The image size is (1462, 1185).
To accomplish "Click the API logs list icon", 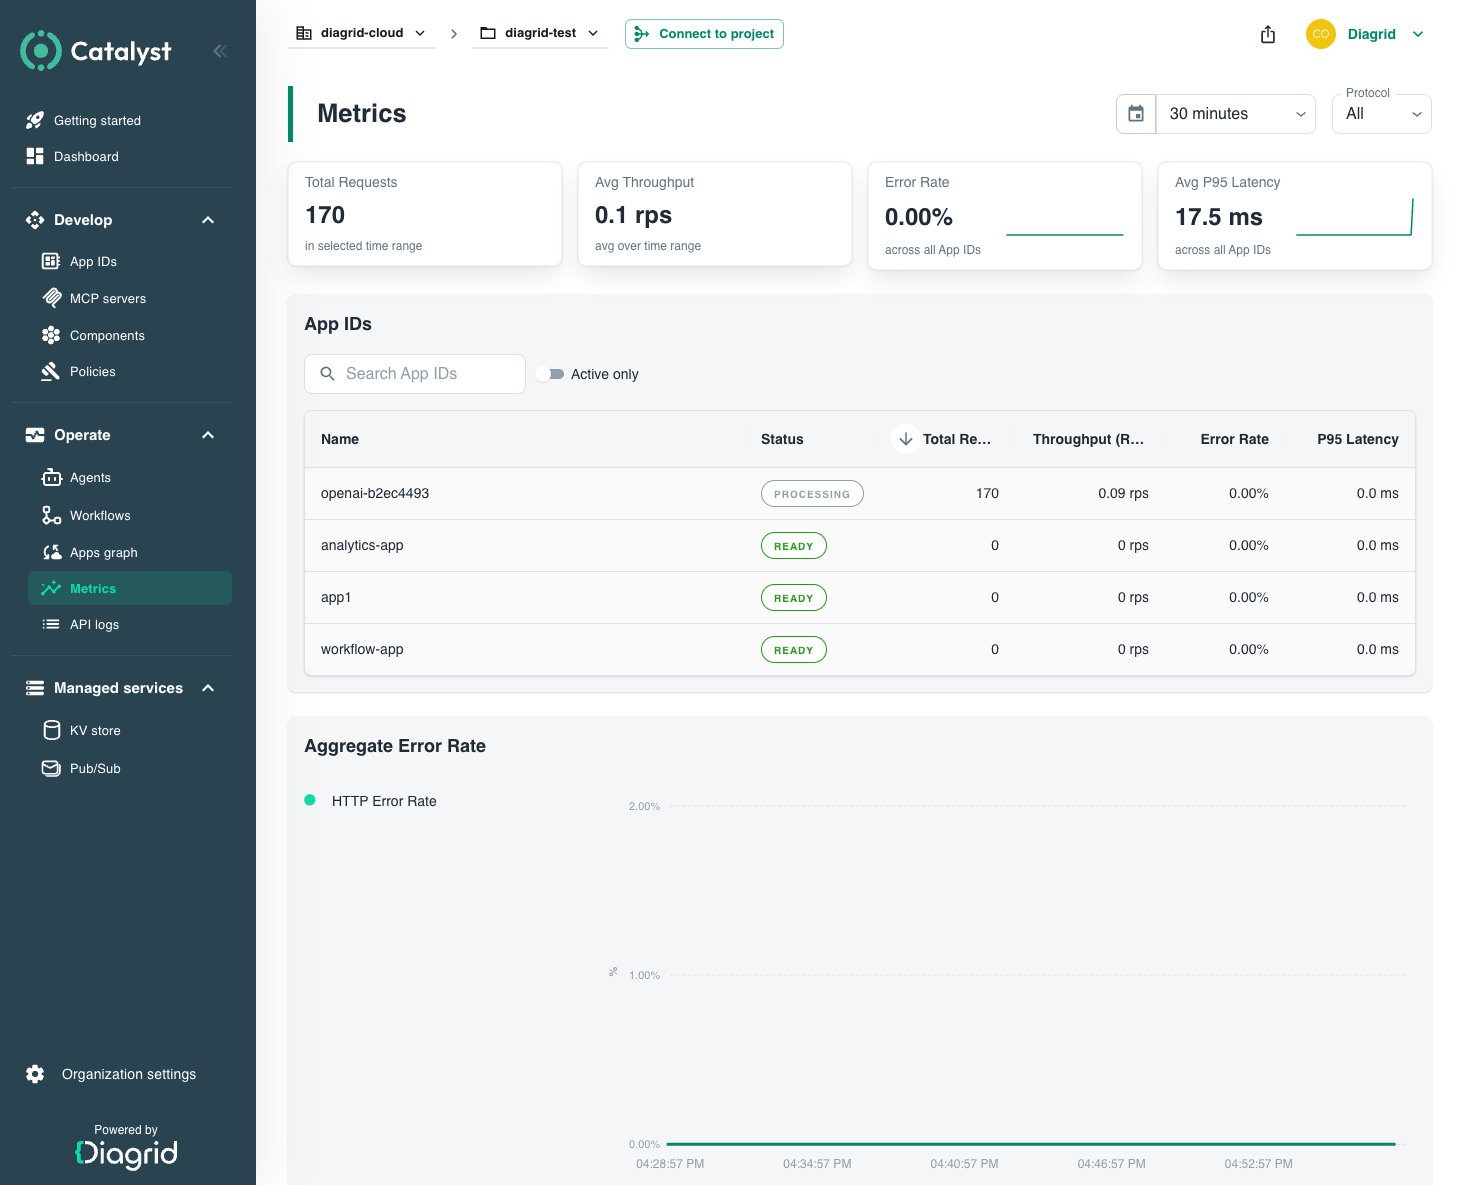I will point(51,624).
